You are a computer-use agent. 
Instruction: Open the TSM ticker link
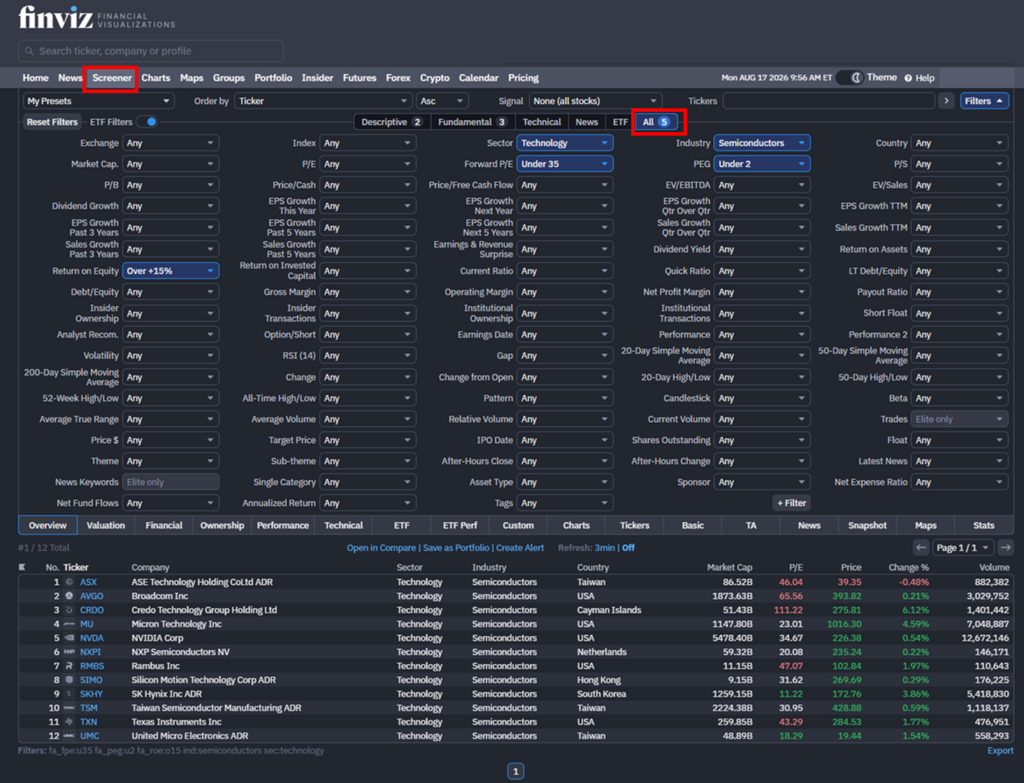[89, 708]
